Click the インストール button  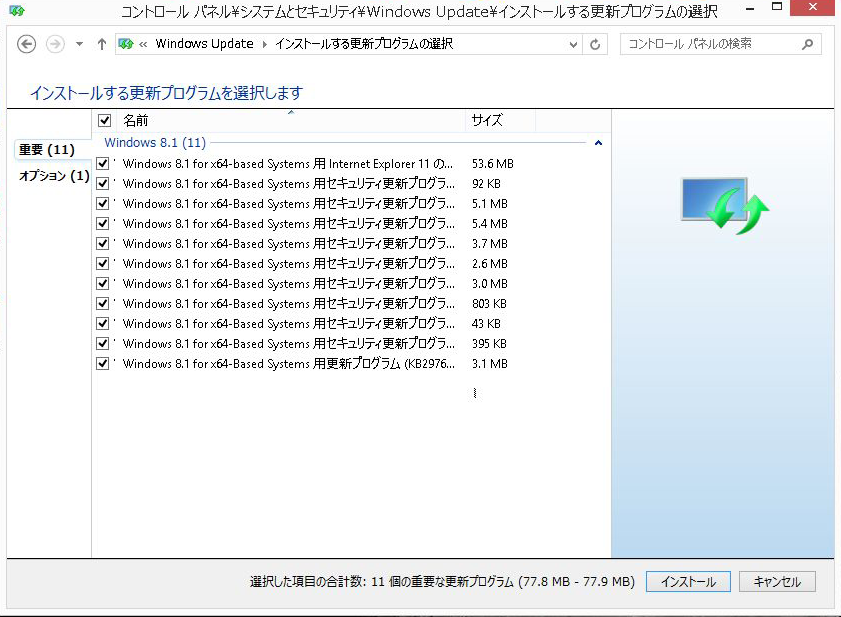click(x=688, y=582)
